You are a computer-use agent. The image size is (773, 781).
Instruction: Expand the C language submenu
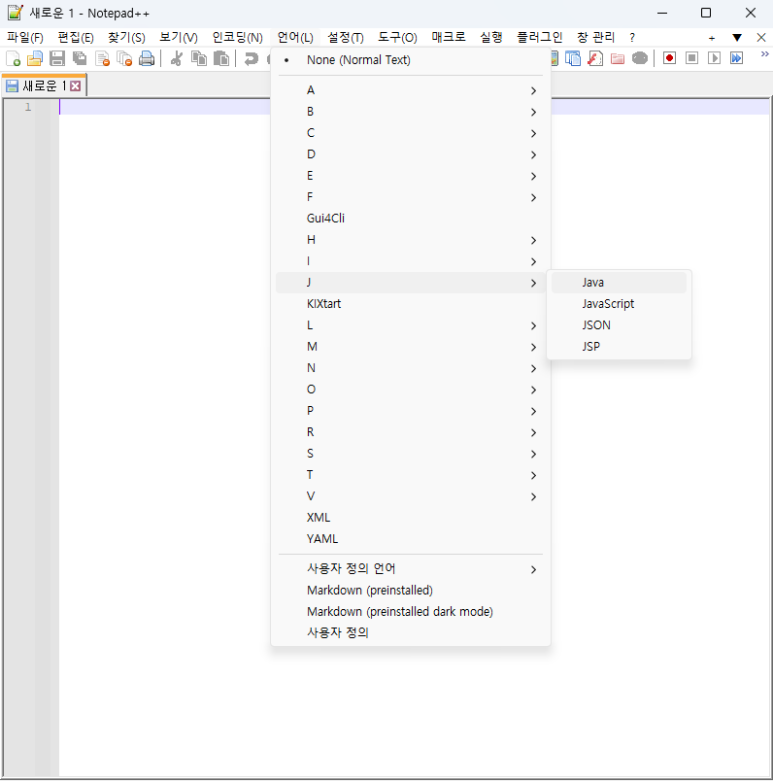(411, 133)
